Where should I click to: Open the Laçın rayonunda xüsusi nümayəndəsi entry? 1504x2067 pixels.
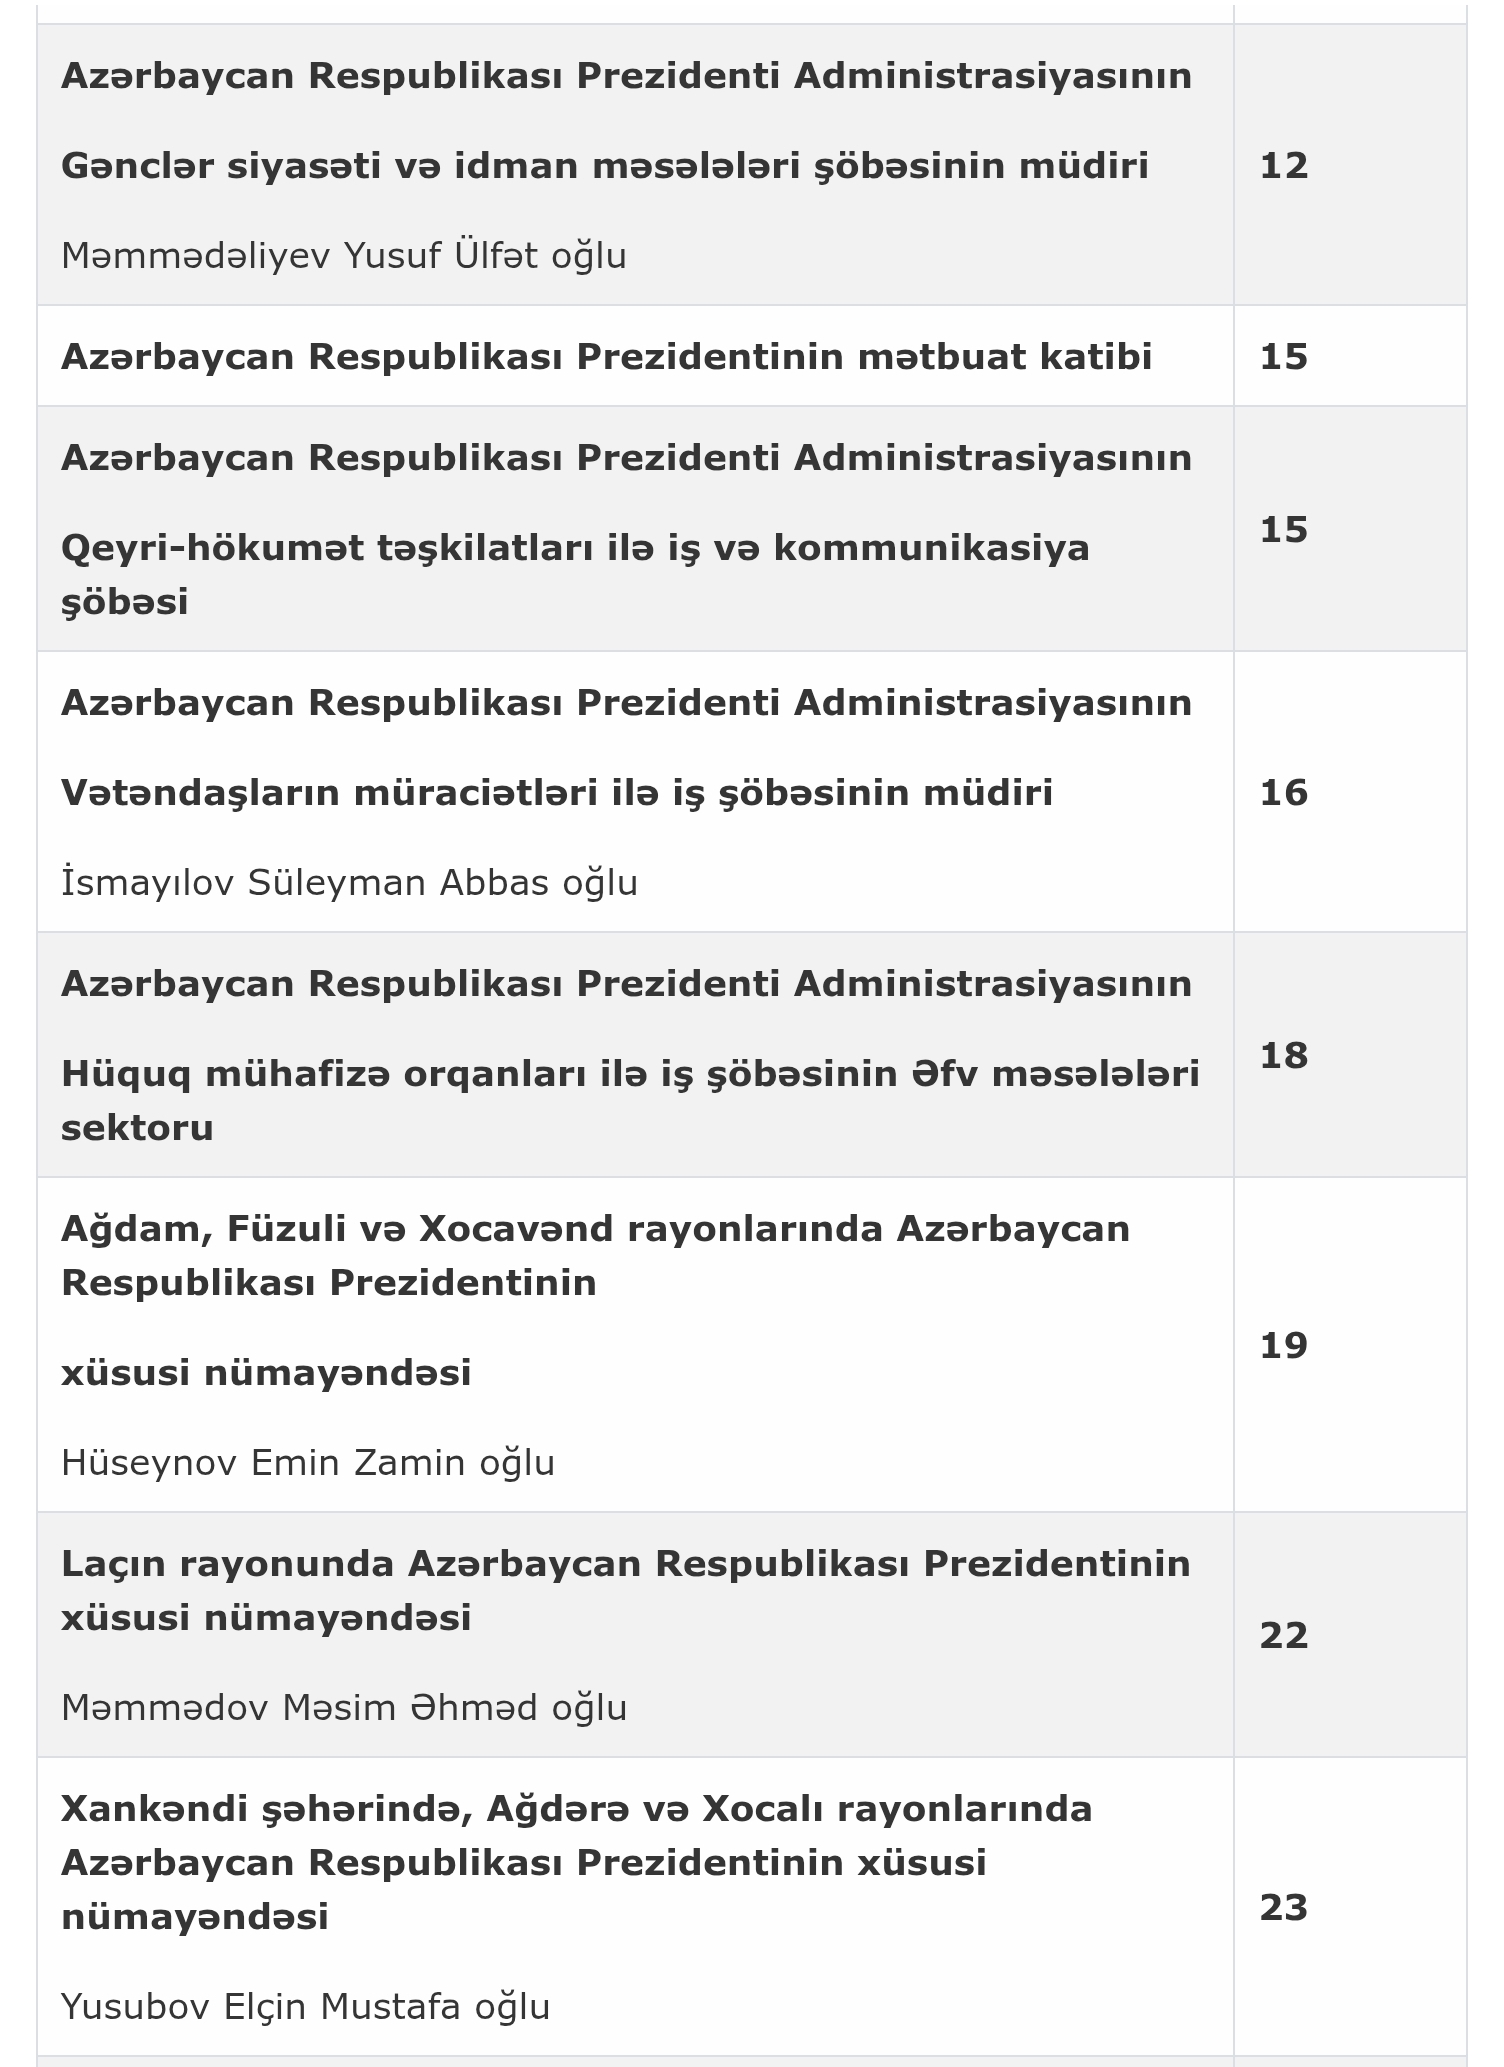tap(625, 1564)
